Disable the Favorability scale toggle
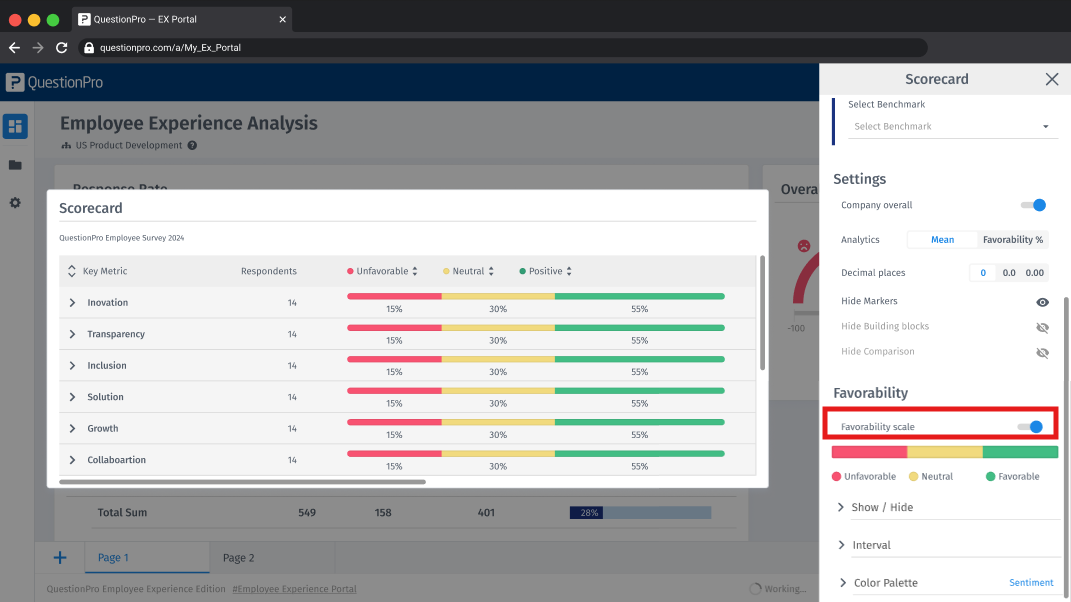 [x=1030, y=427]
